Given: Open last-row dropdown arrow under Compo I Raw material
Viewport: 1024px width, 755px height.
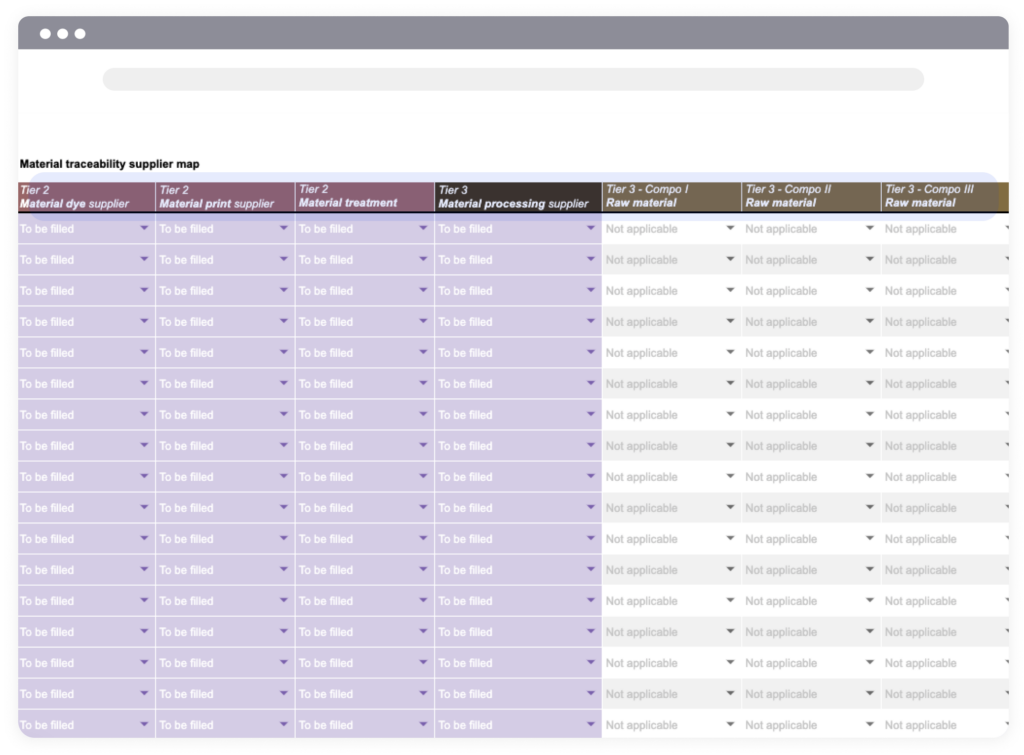Looking at the screenshot, I should tap(730, 724).
